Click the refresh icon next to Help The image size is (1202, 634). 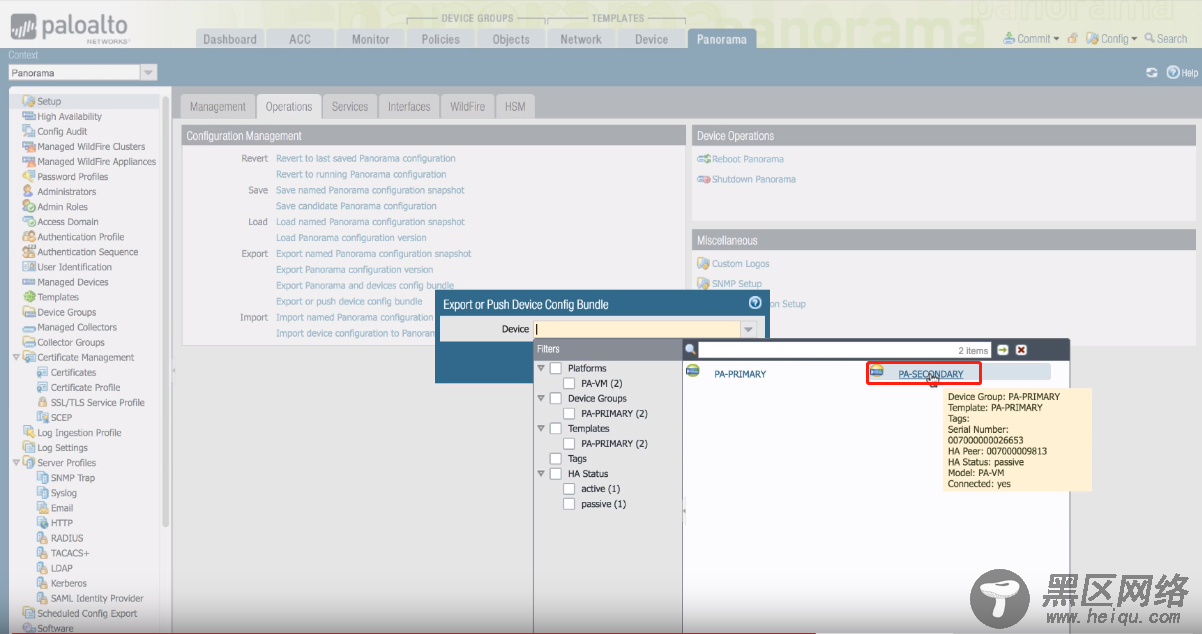pyautogui.click(x=1152, y=73)
